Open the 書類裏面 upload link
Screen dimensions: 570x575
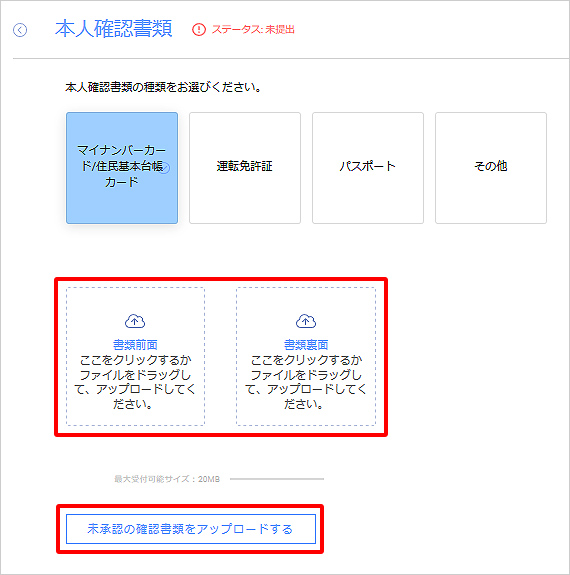coord(306,345)
